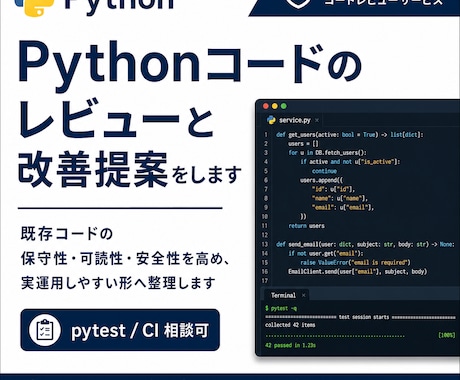Click code line "email": u["email"],
This screenshot has height=380, width=460.
pos(343,207)
